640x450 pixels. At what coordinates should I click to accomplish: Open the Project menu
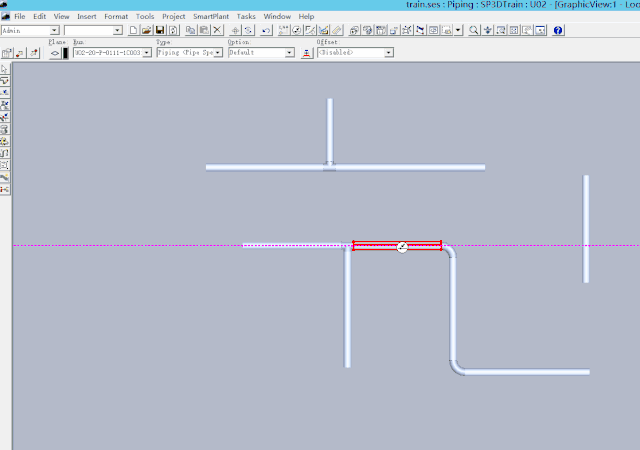pyautogui.click(x=173, y=16)
